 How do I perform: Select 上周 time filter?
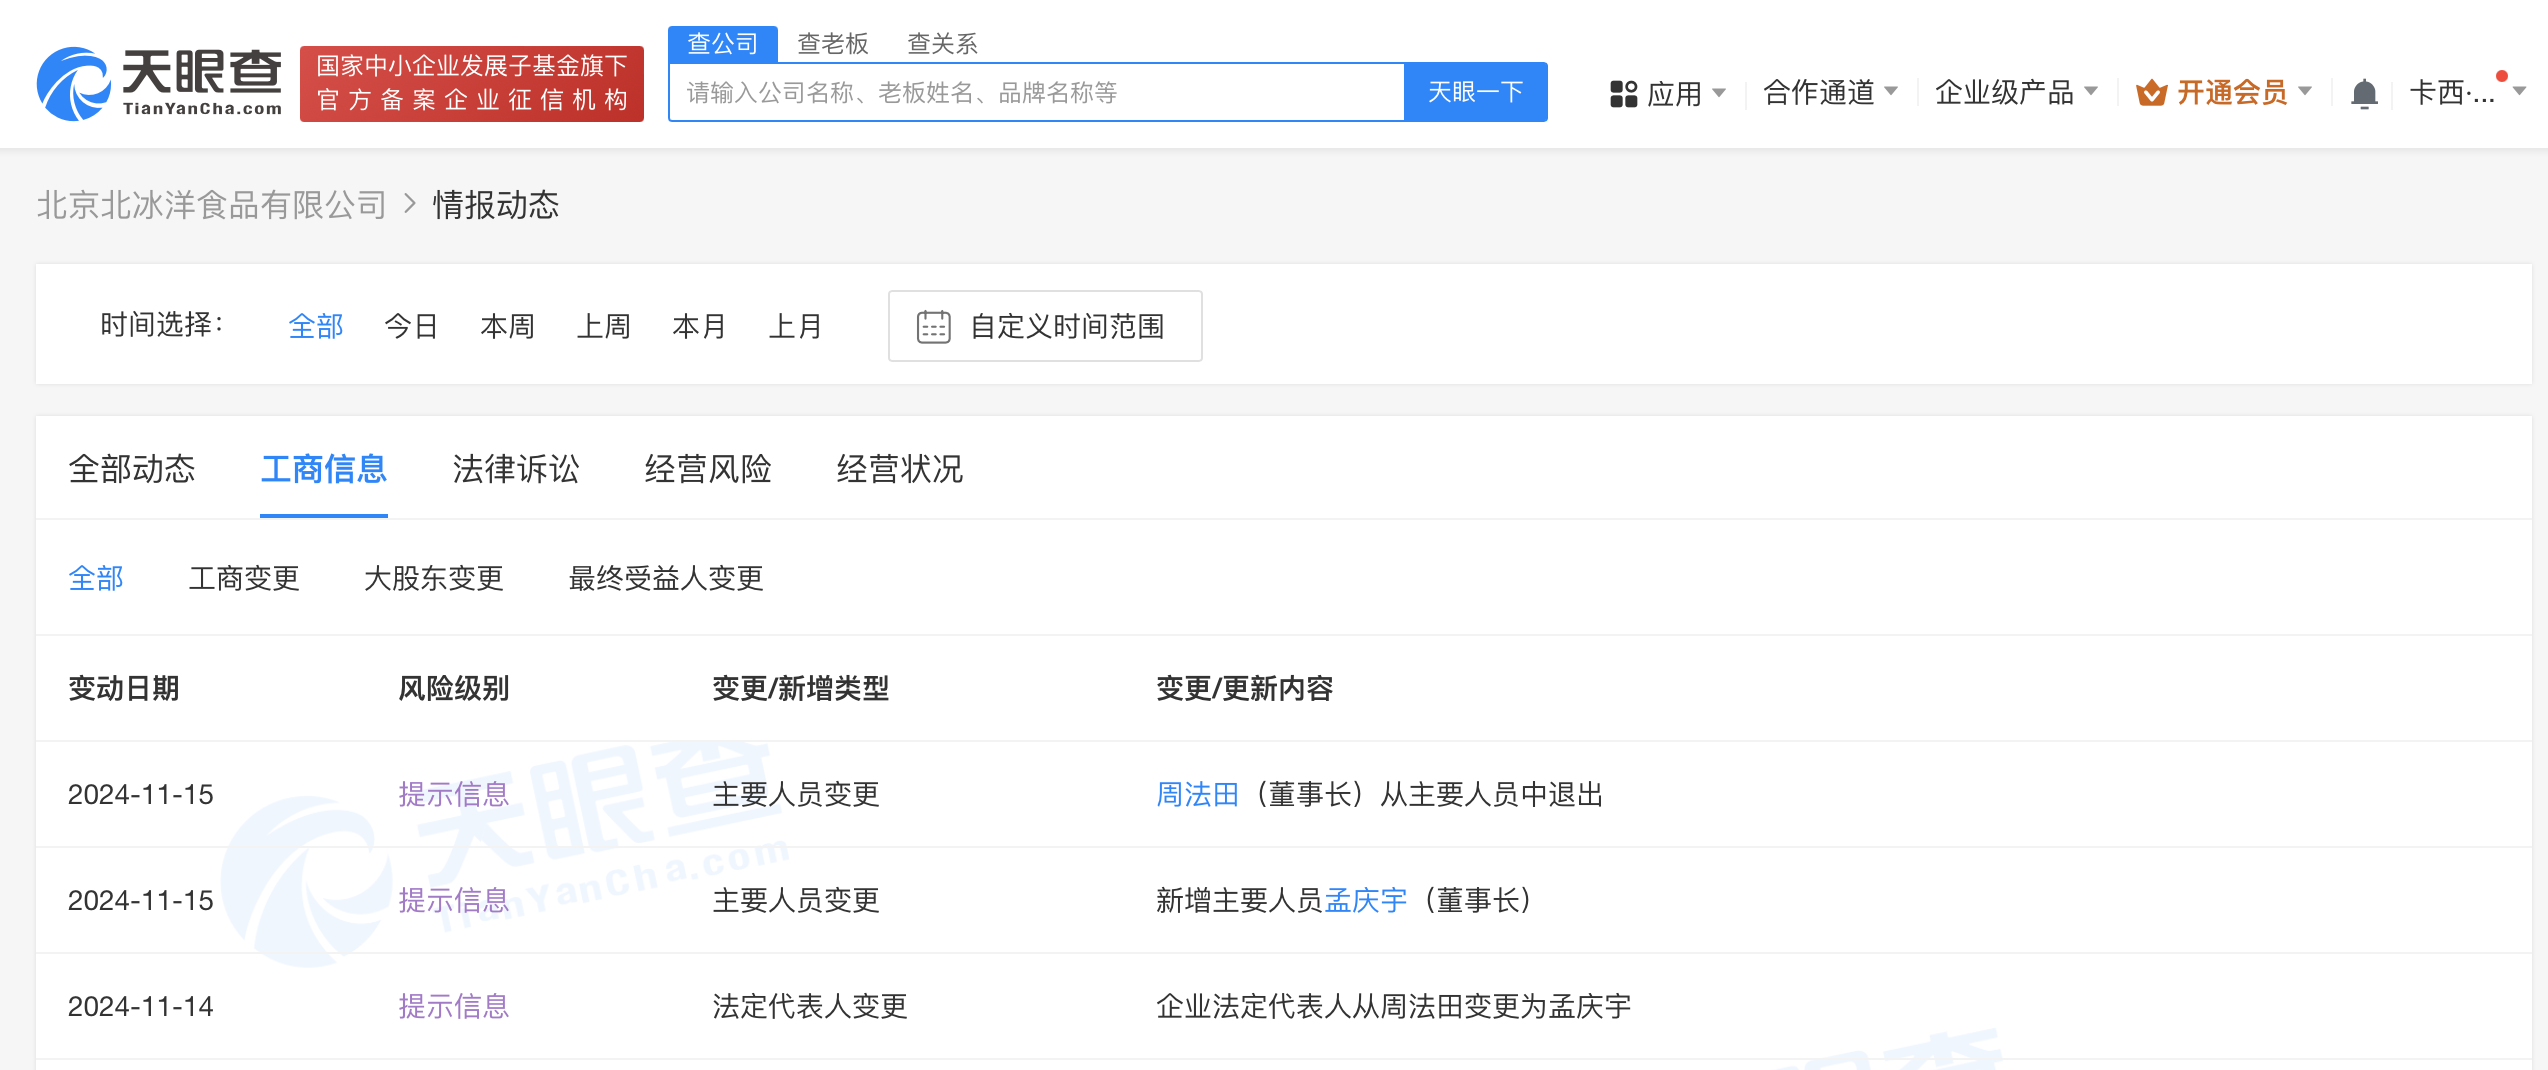click(604, 326)
